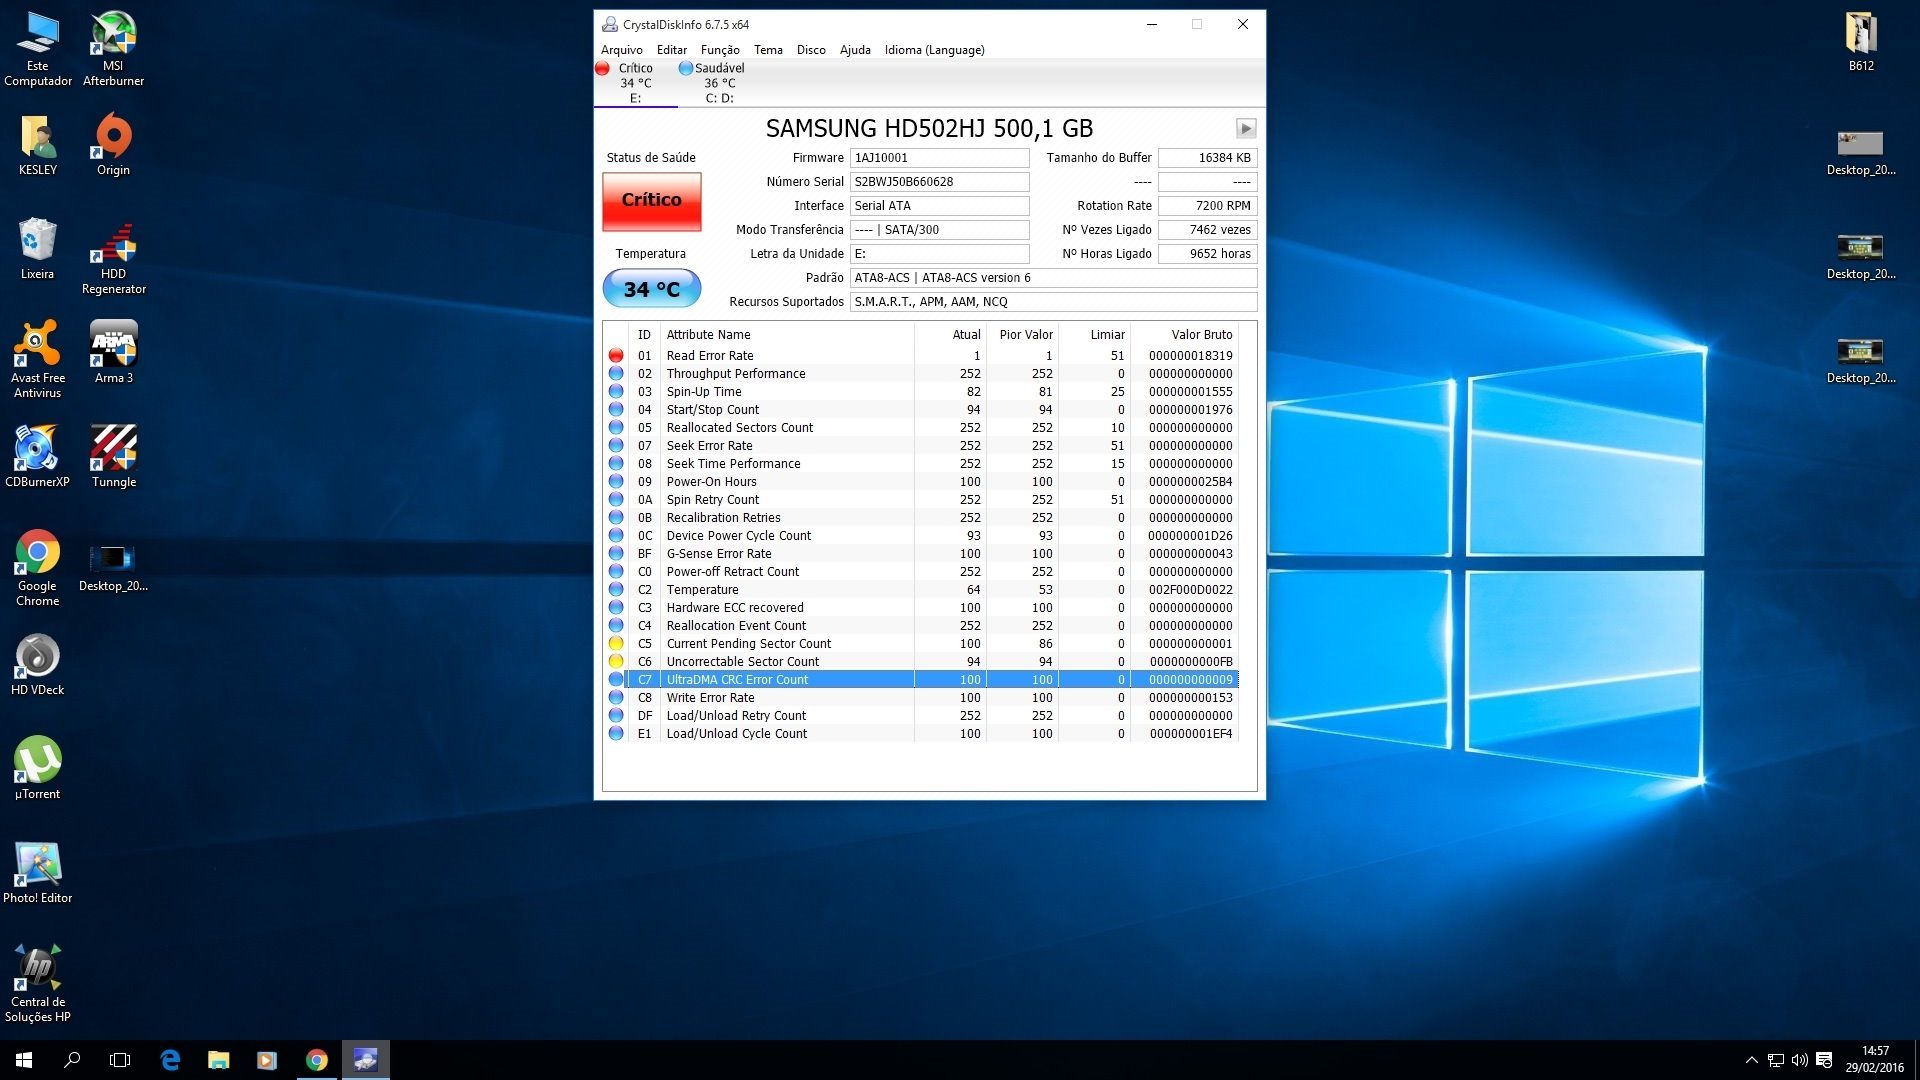Open the taskbar clock 14:57
Screen dimensions: 1920x1080
1875,1060
